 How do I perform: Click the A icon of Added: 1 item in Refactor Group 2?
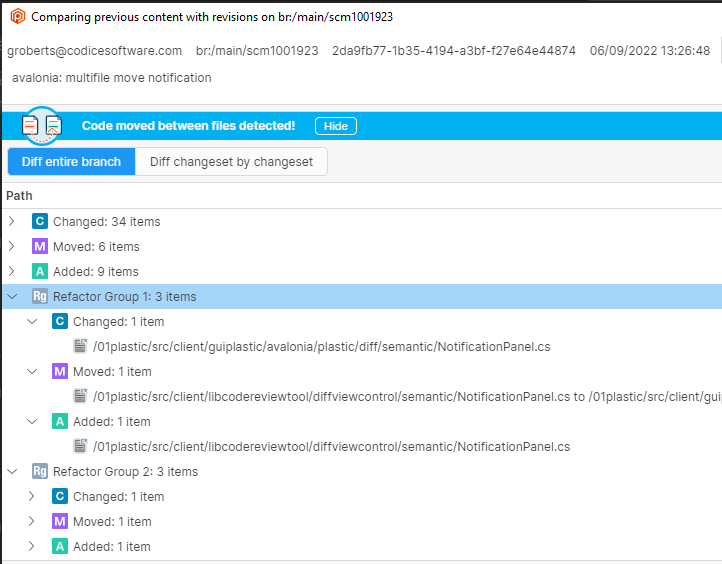60,546
